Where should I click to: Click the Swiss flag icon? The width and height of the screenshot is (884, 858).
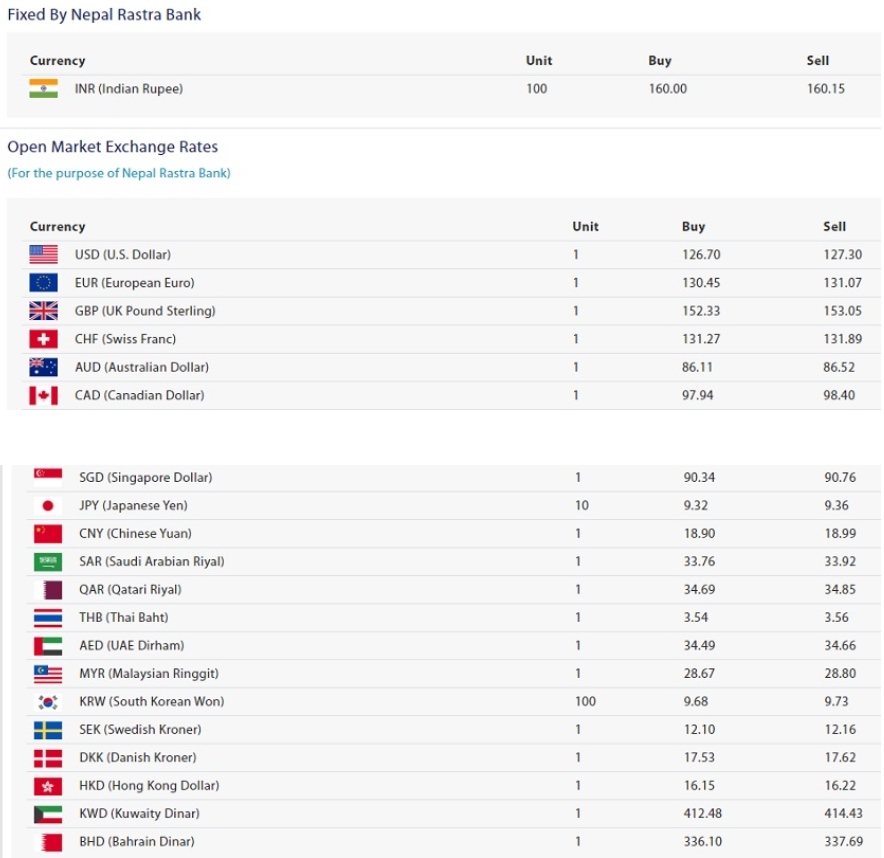(43, 339)
